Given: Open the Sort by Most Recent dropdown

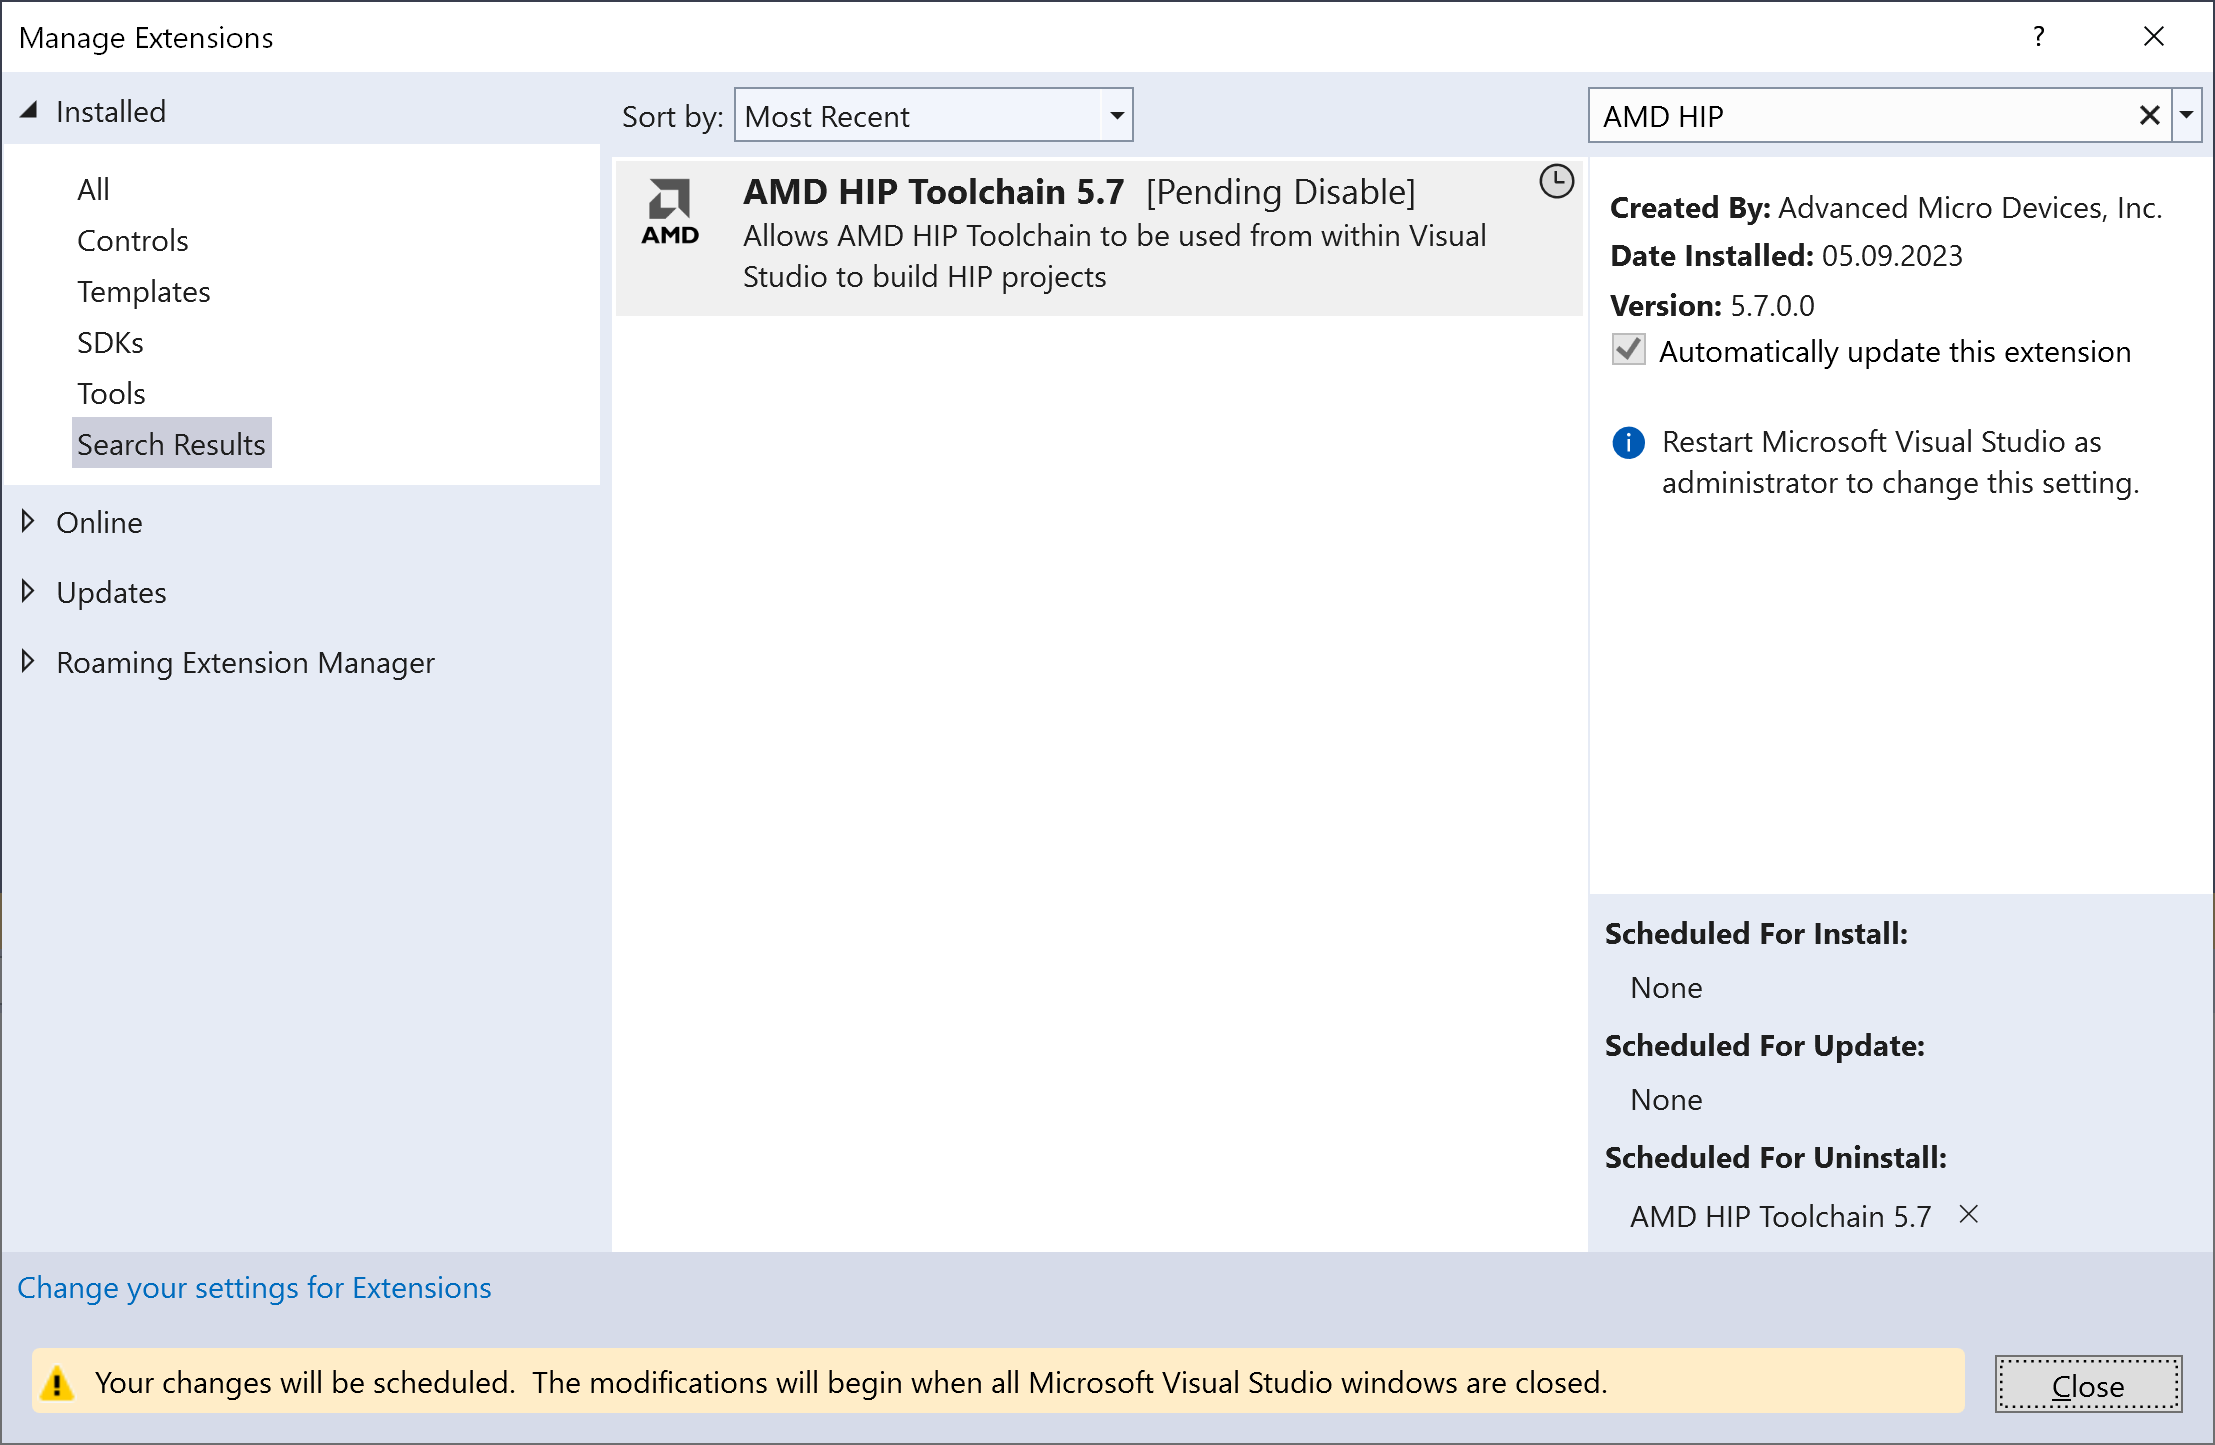Looking at the screenshot, I should pos(932,116).
